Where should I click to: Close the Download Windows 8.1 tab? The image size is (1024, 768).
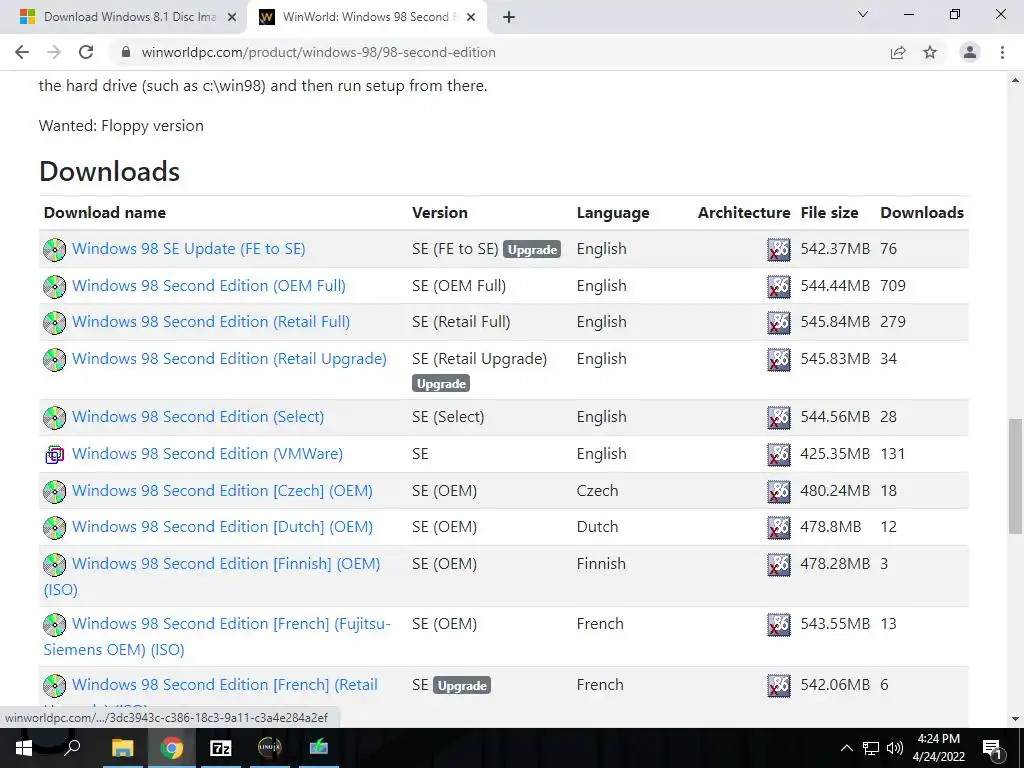click(232, 18)
